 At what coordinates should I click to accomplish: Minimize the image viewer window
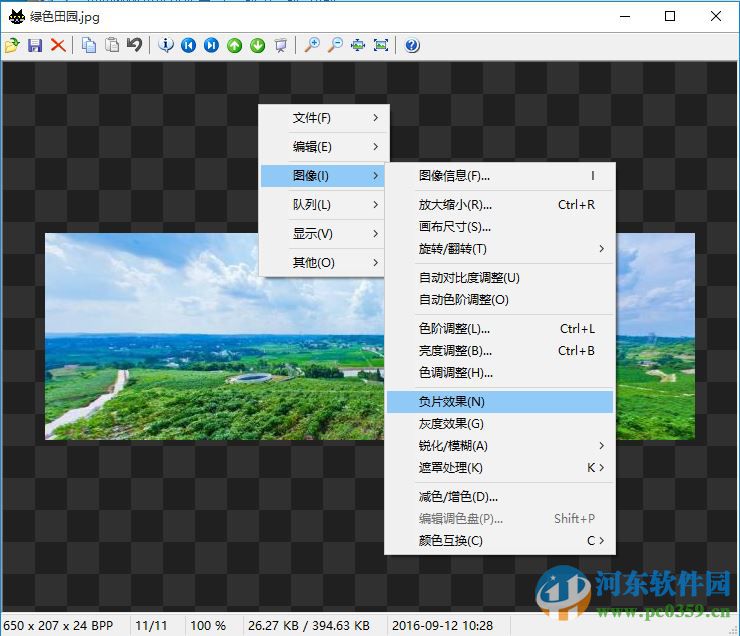[x=625, y=17]
